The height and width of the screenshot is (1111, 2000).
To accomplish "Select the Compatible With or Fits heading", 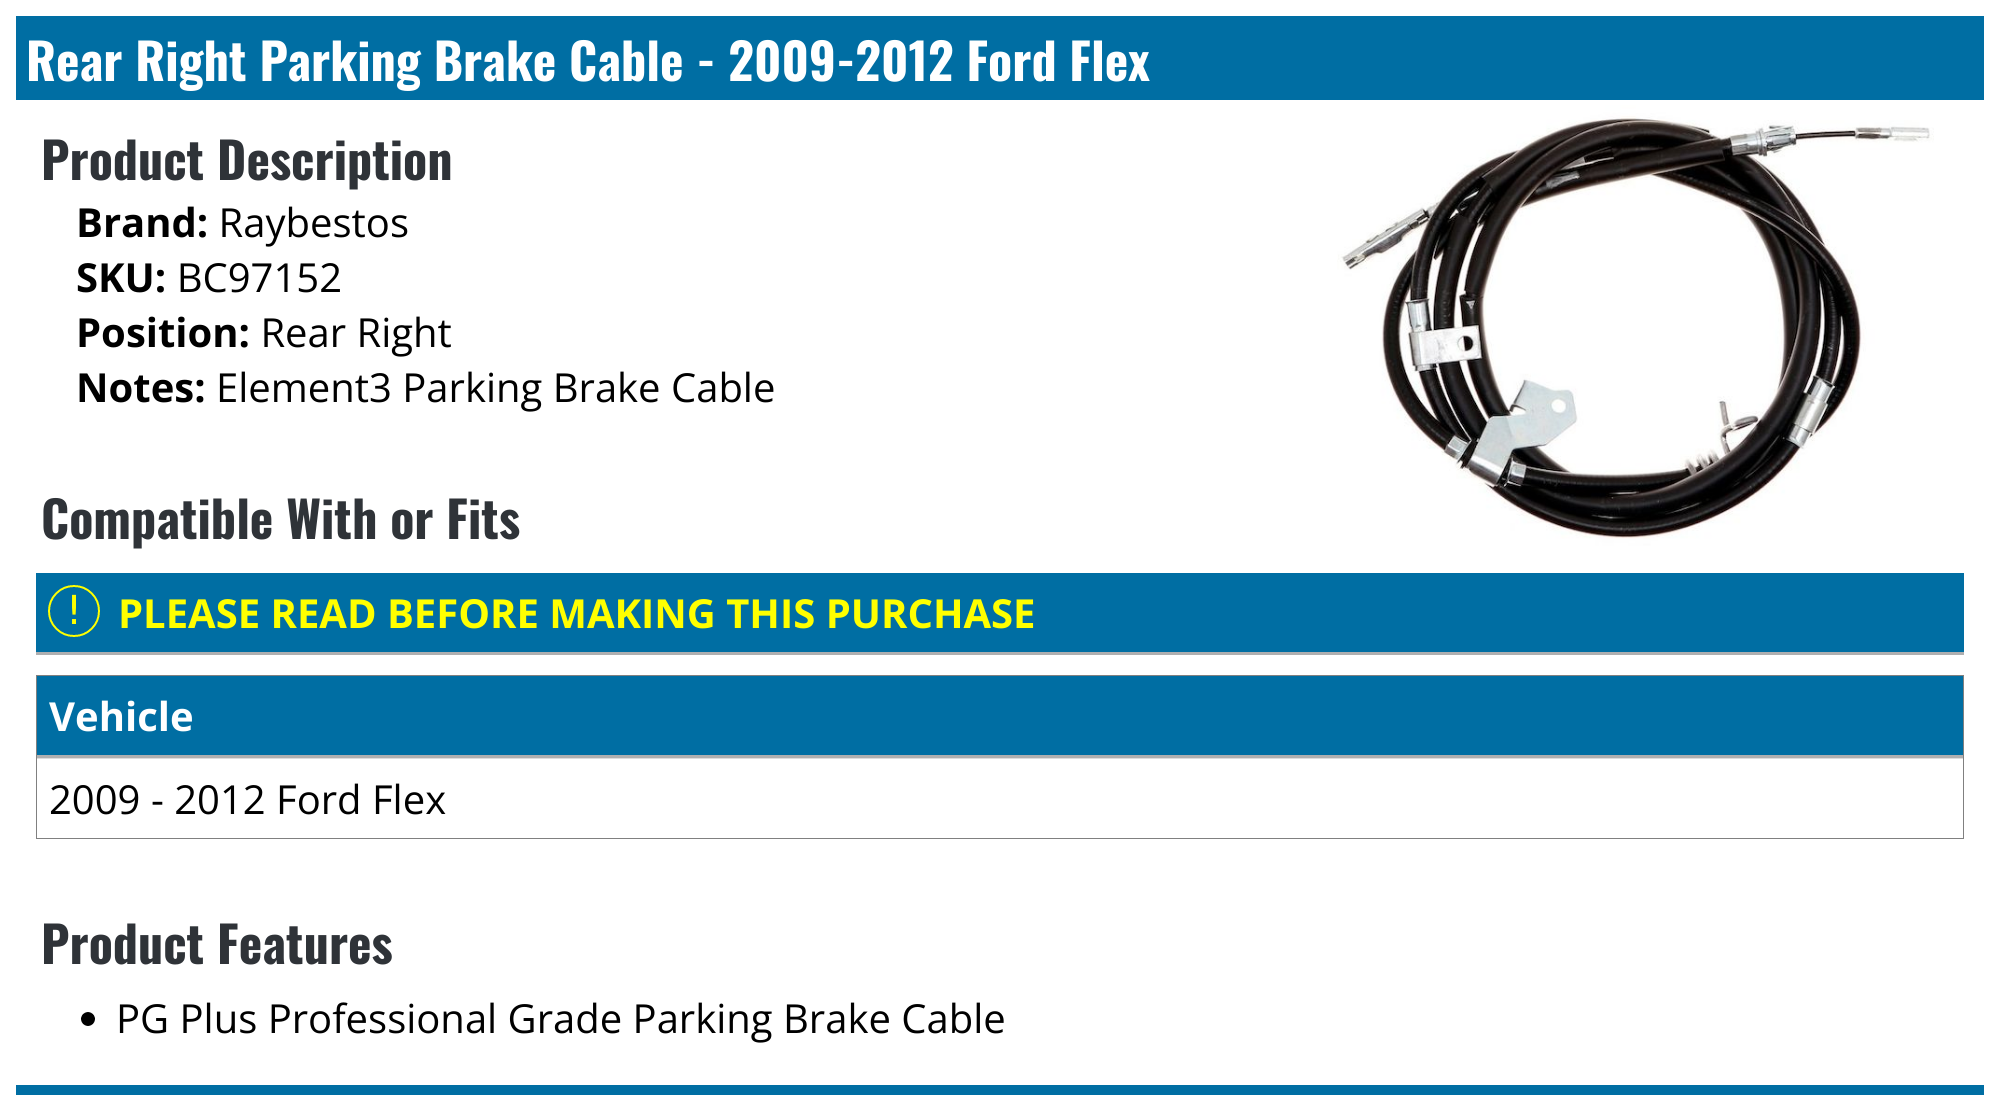I will click(281, 520).
